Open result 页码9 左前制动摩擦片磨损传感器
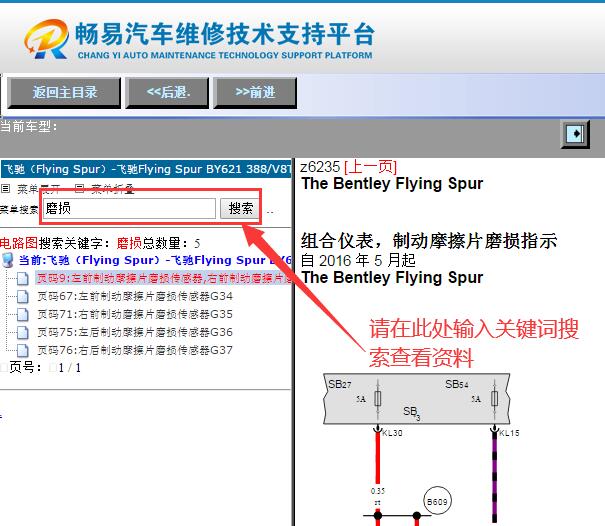This screenshot has height=526, width=605. (x=164, y=278)
